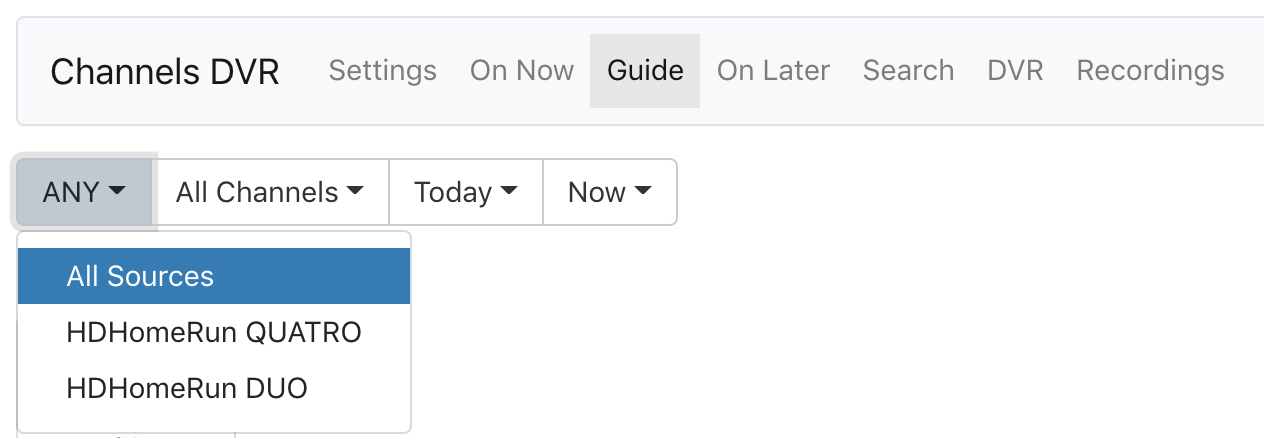Go to the Settings page

click(382, 71)
